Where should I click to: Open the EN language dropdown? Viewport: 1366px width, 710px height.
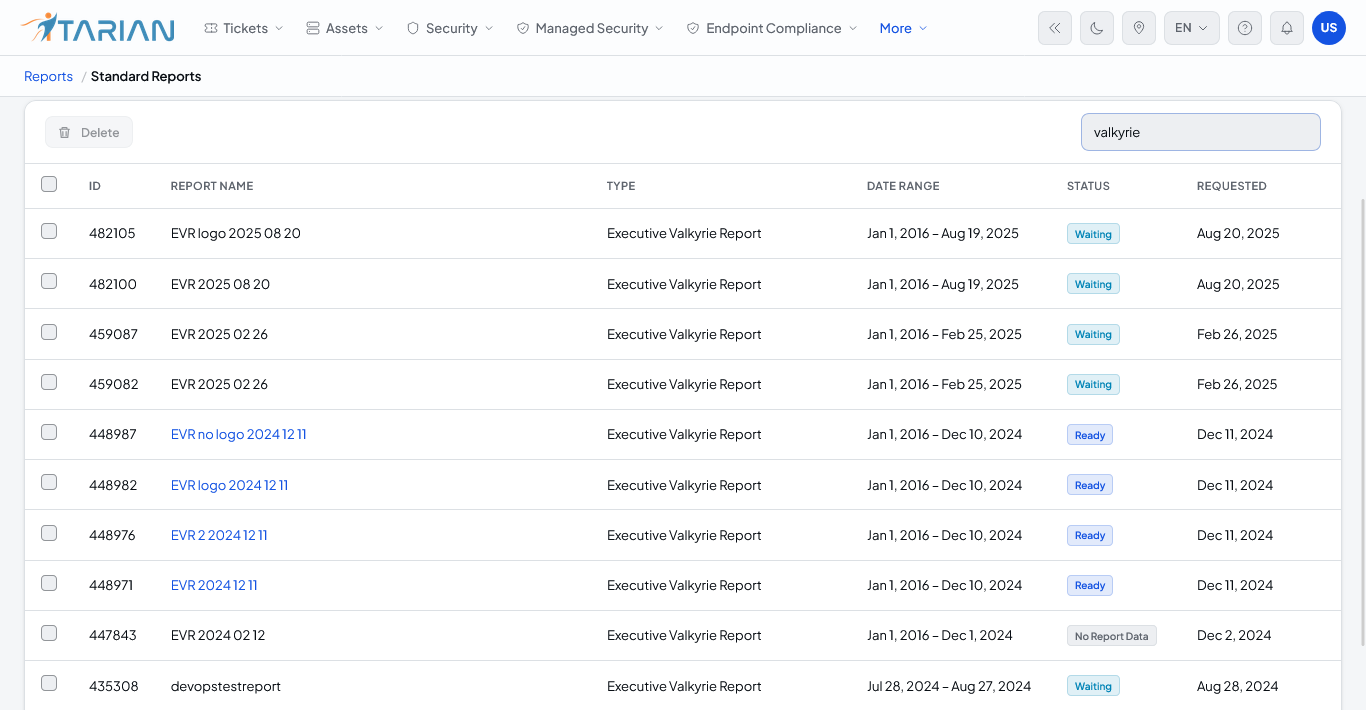[1192, 28]
